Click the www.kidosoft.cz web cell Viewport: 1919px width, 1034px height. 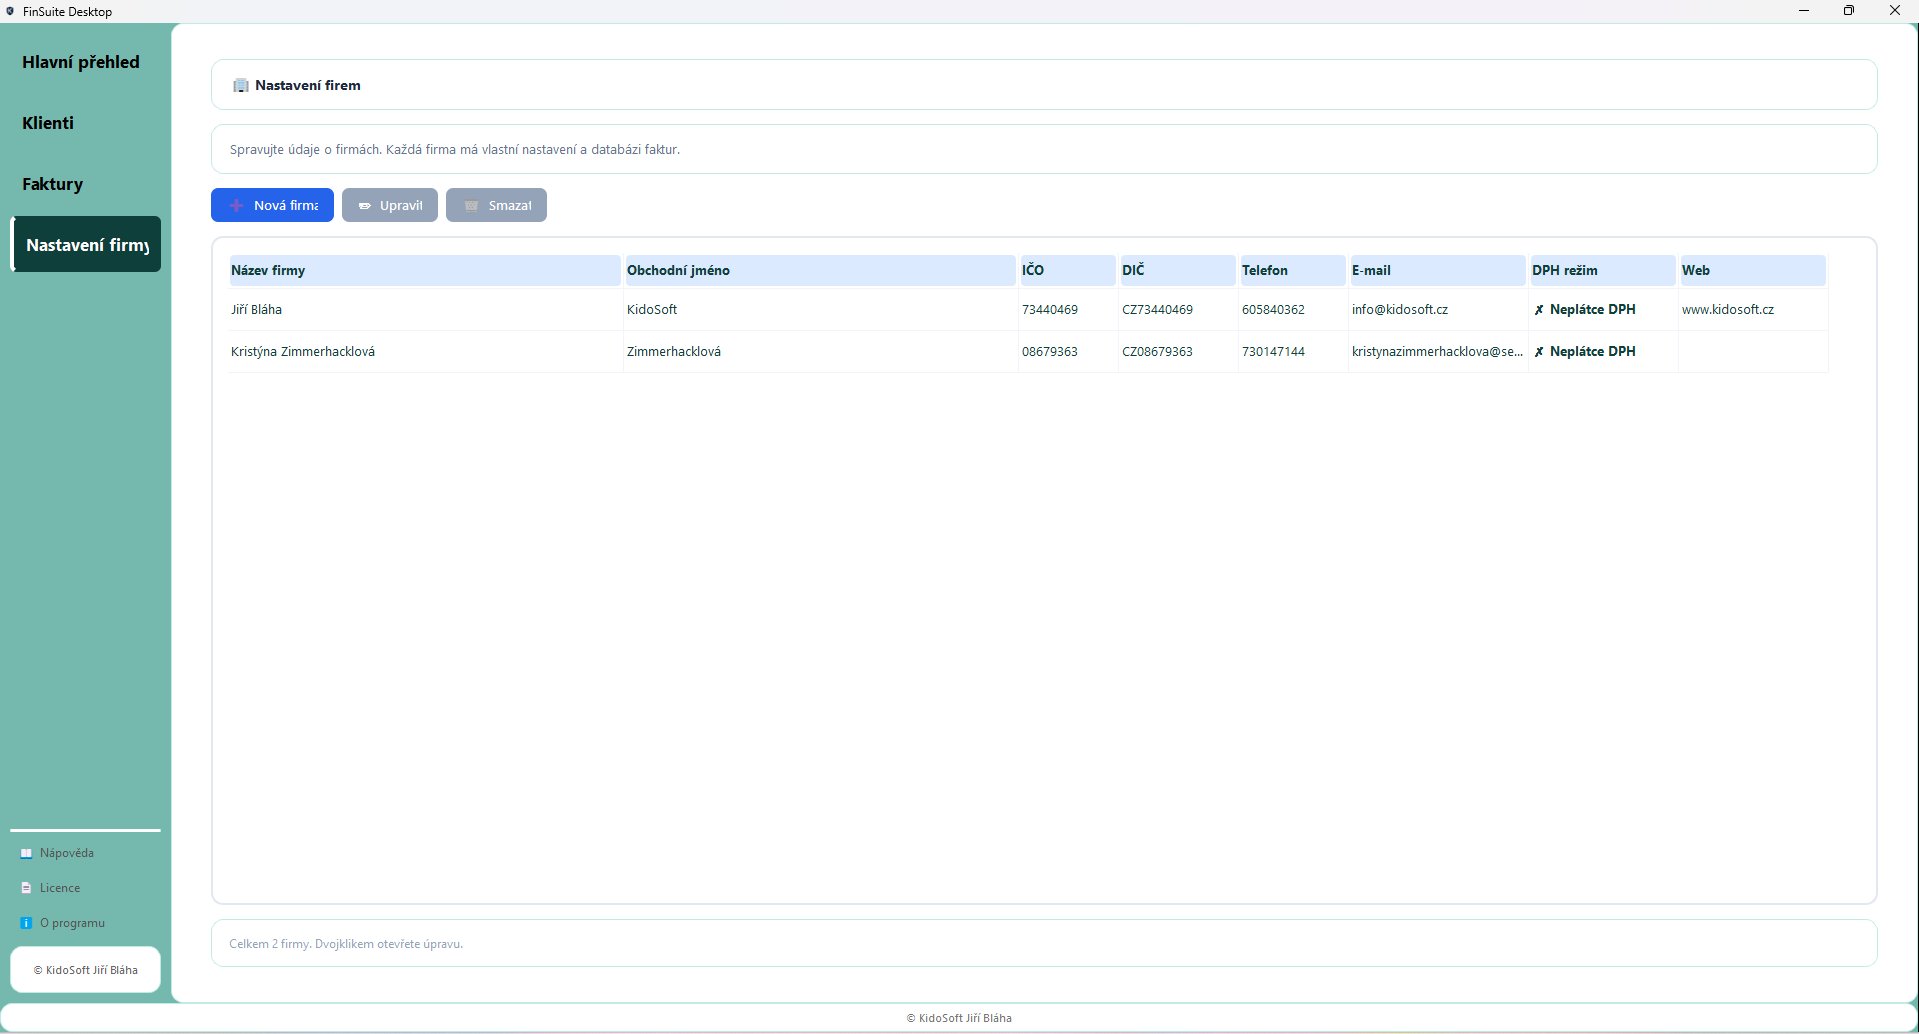click(x=1727, y=310)
